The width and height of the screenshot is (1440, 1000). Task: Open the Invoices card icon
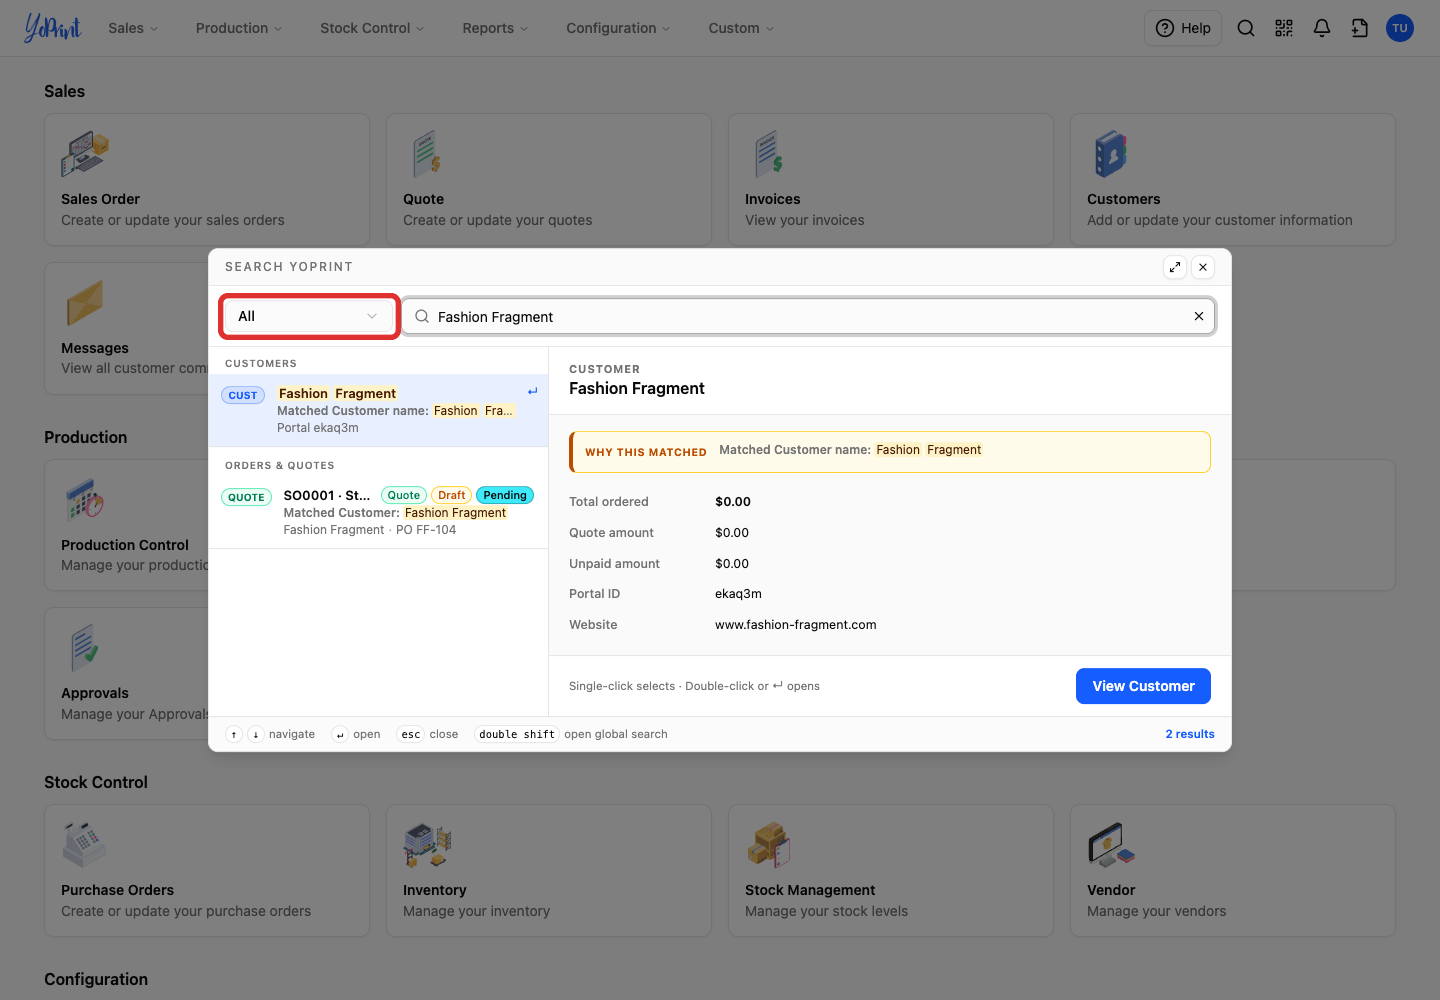[769, 155]
